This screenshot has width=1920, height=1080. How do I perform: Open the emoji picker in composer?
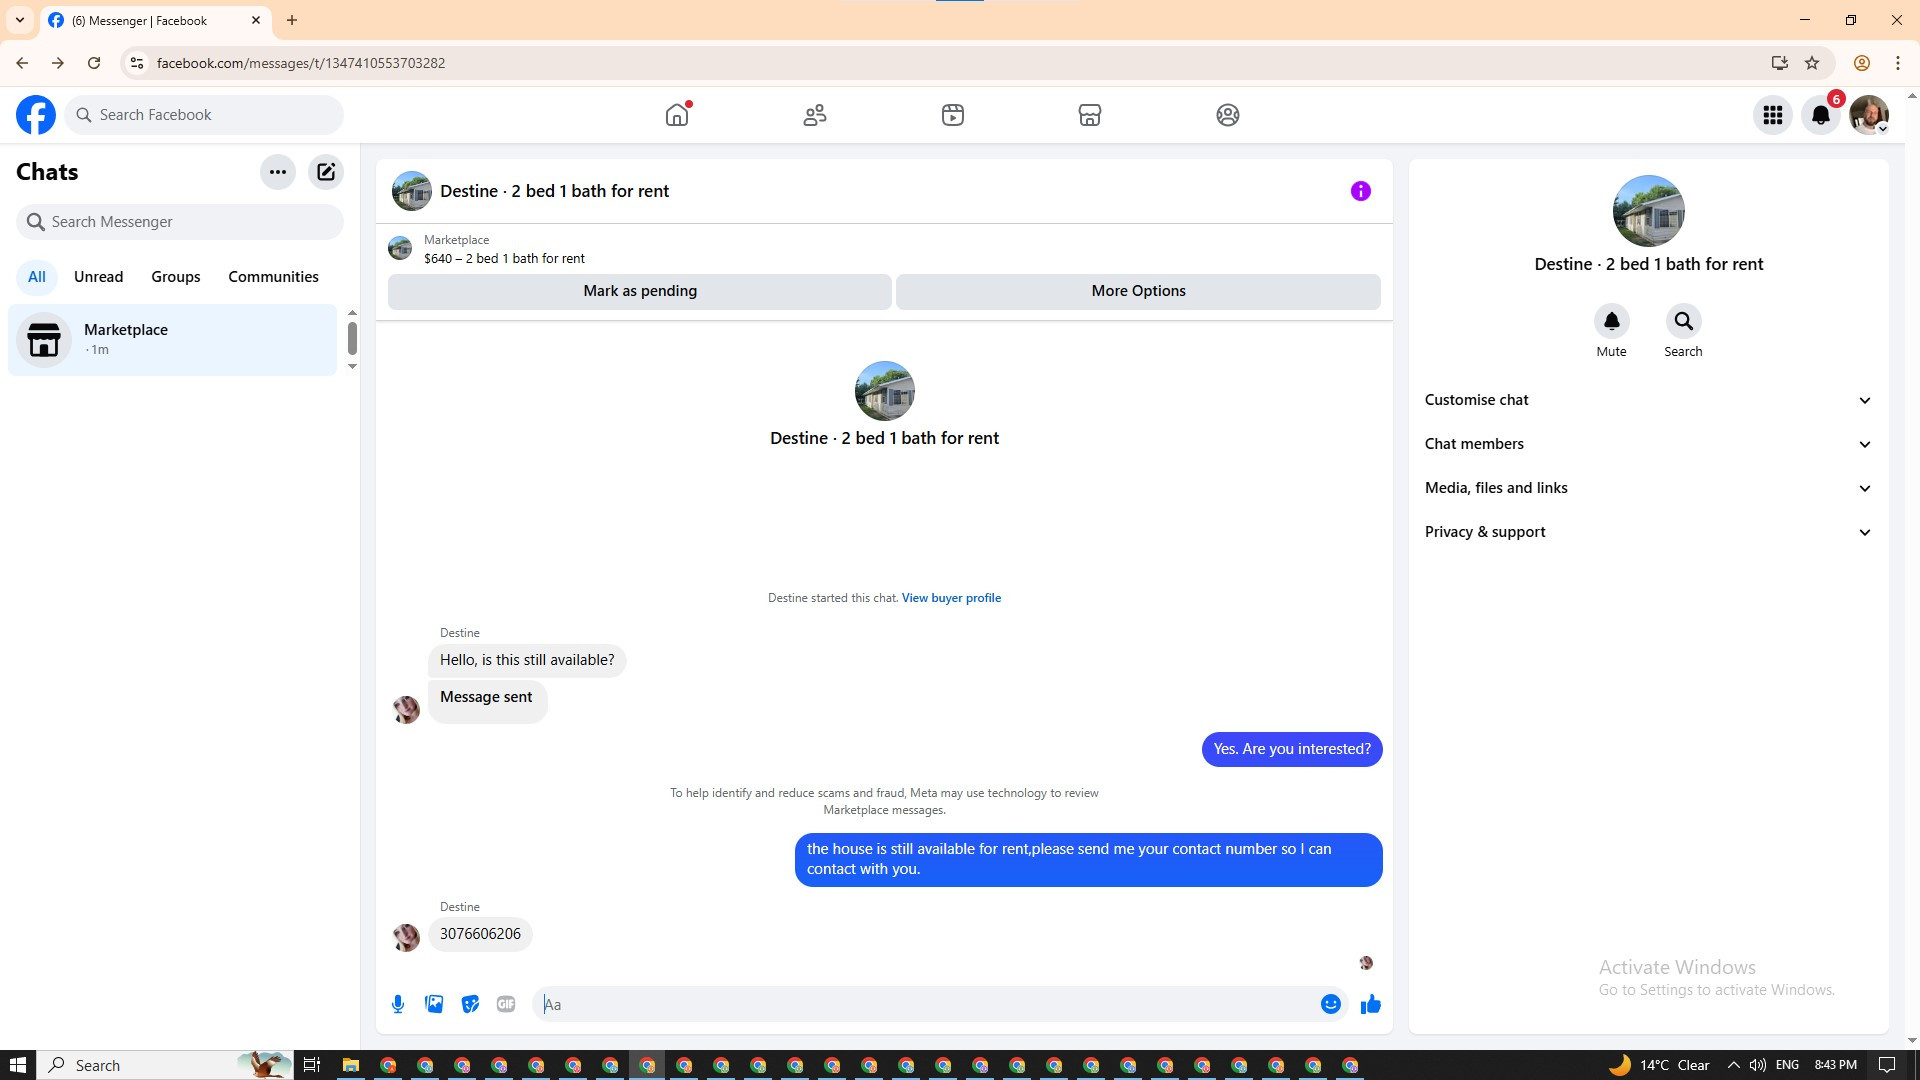(1330, 1004)
